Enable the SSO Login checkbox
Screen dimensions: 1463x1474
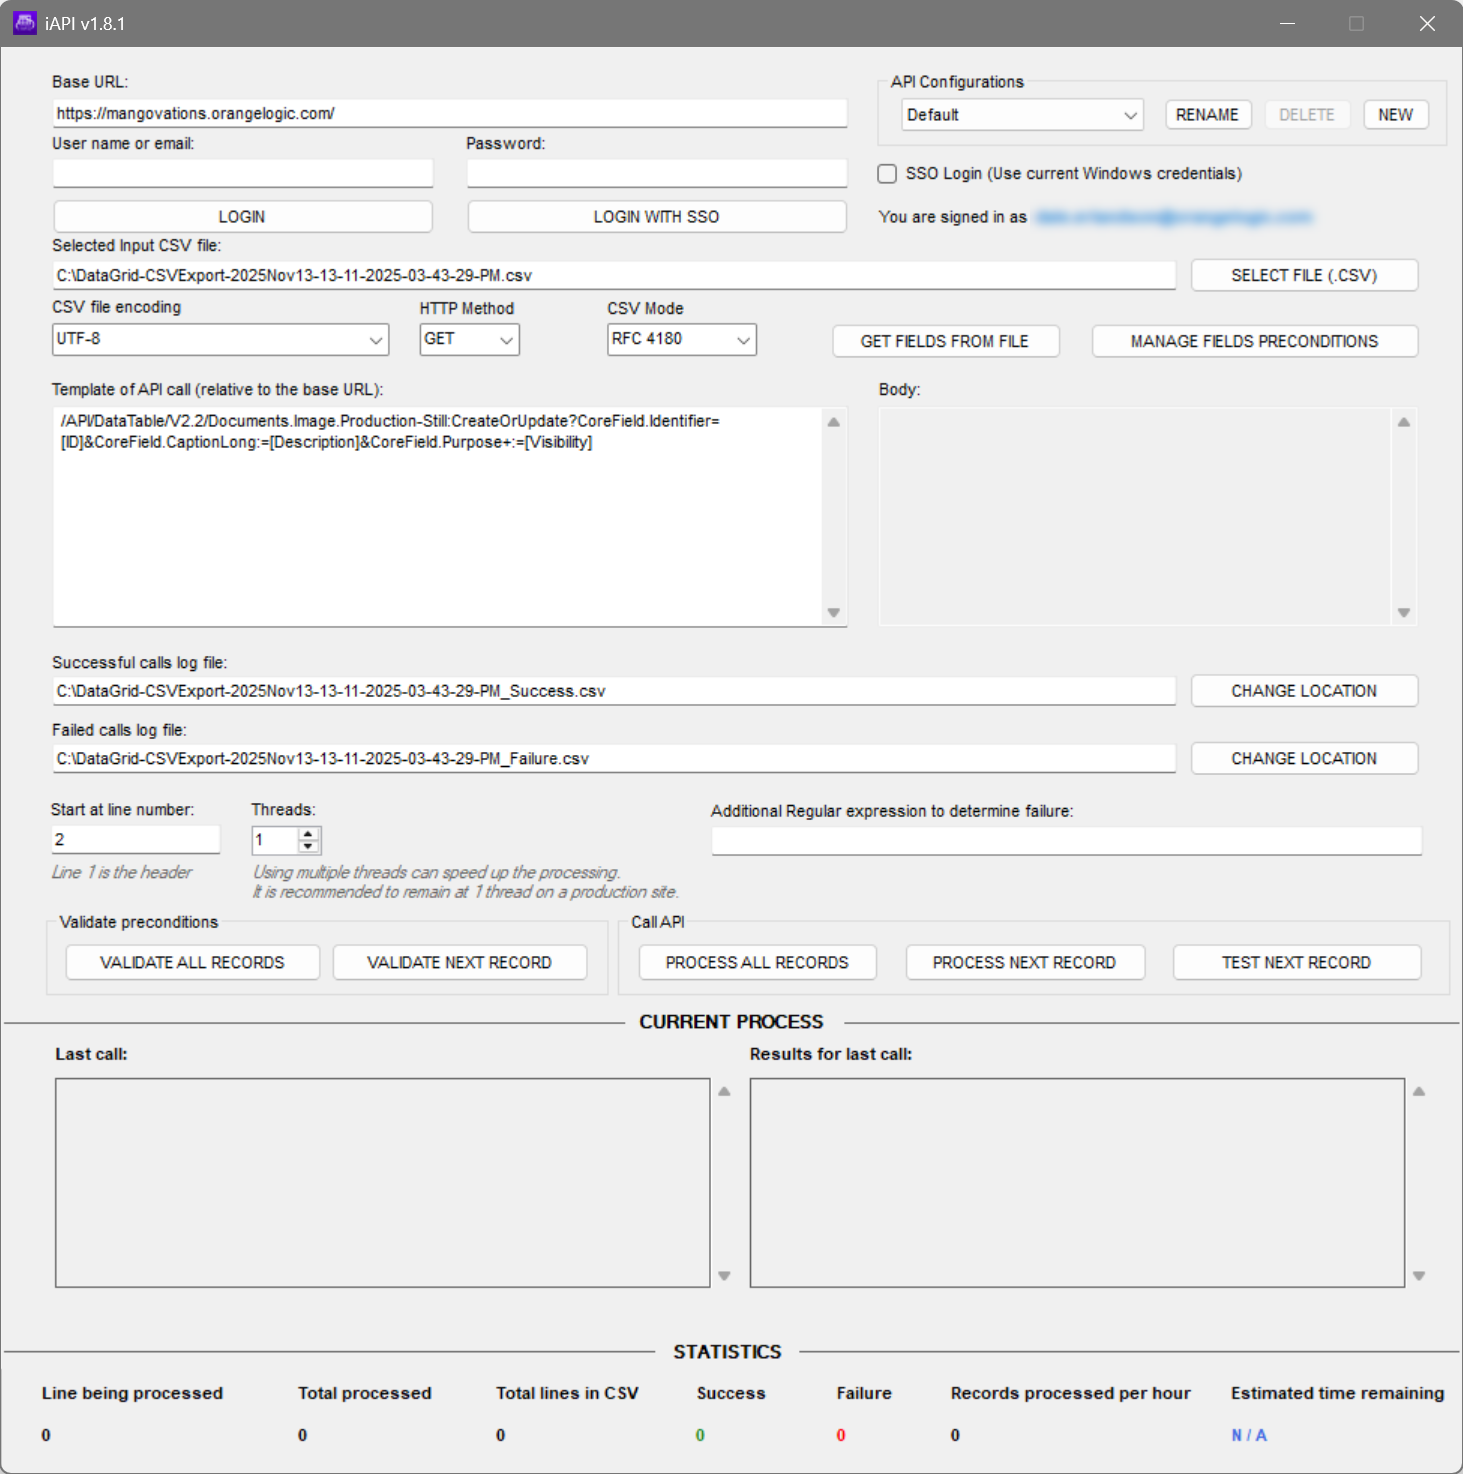(887, 173)
